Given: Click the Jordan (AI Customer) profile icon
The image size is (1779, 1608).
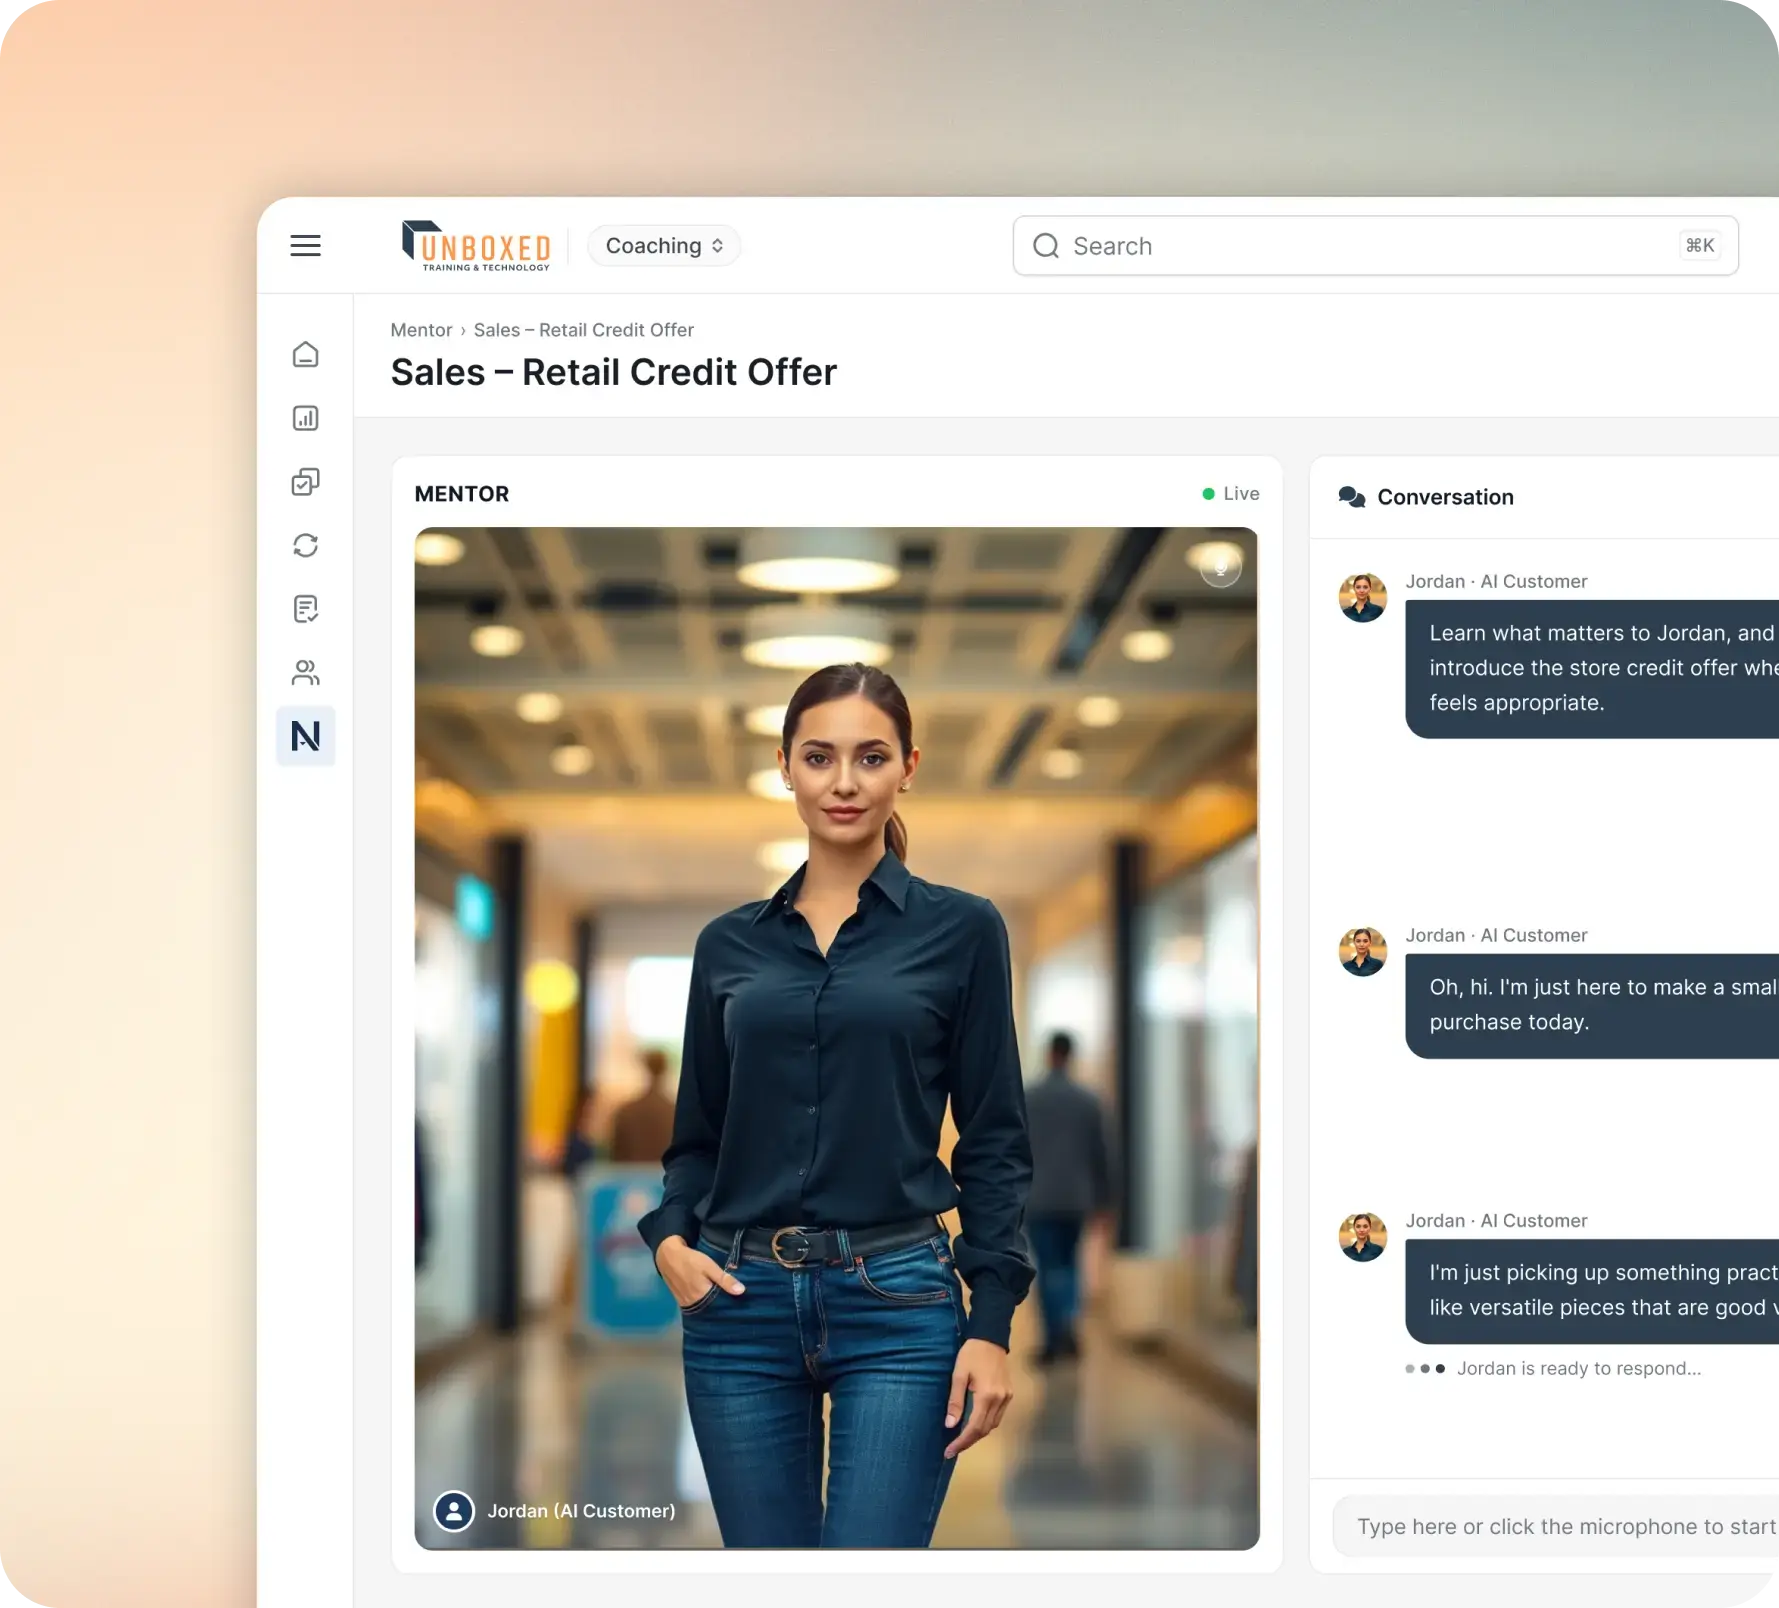Looking at the screenshot, I should click(x=454, y=1511).
